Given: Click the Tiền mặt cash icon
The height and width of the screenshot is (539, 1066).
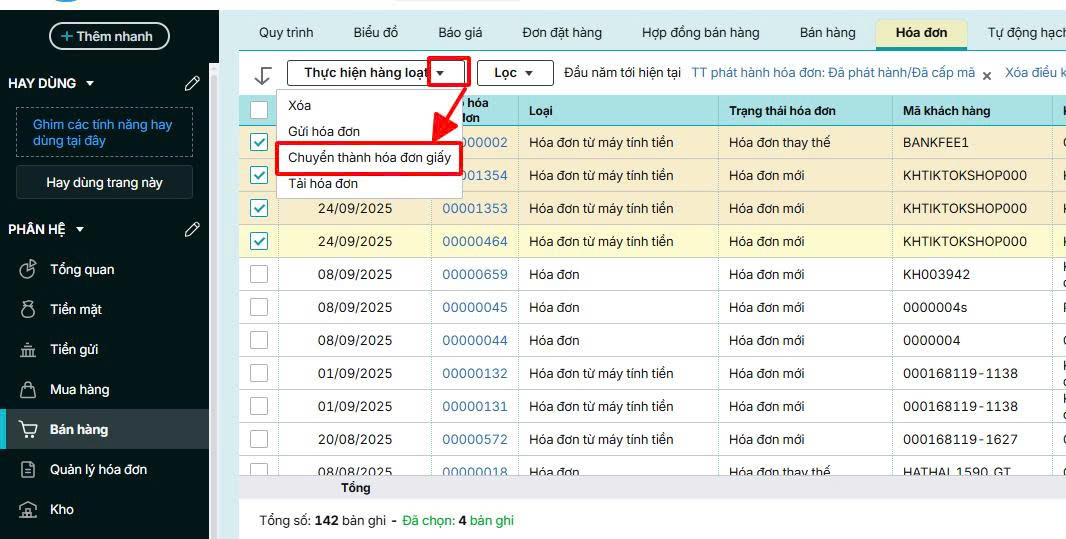Looking at the screenshot, I should coord(28,310).
